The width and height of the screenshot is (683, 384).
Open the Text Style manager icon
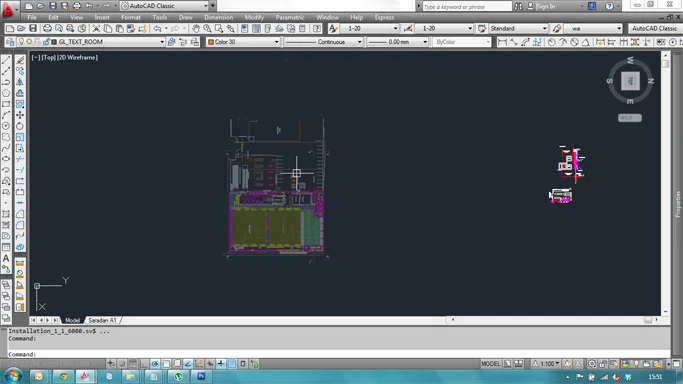point(333,29)
